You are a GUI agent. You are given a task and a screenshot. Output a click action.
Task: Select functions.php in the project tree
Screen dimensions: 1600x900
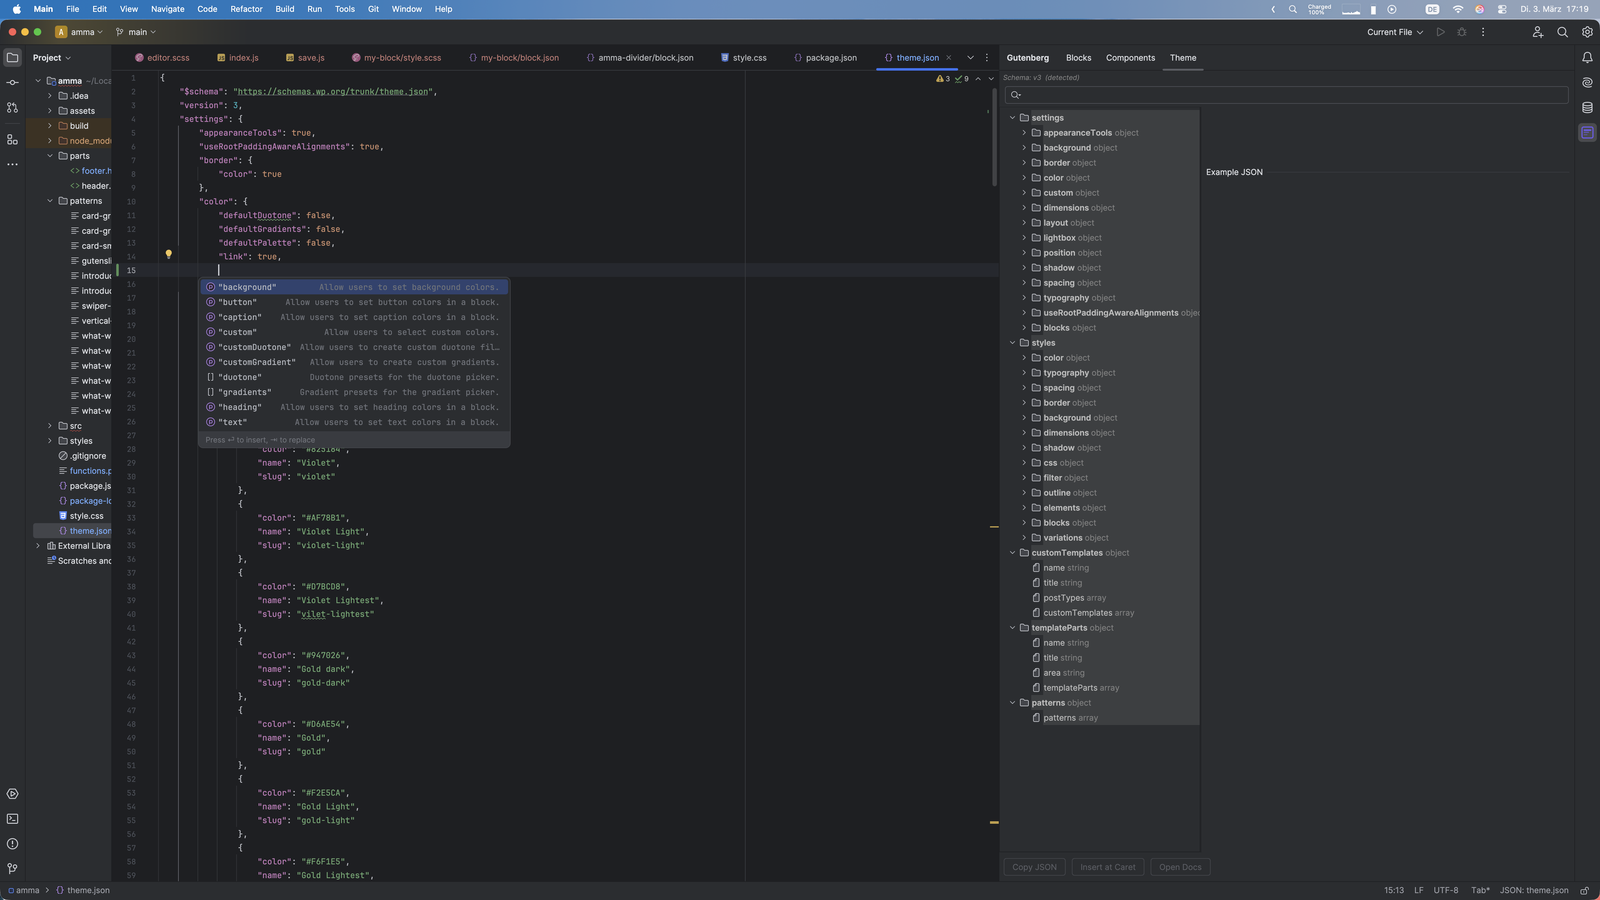(x=84, y=471)
